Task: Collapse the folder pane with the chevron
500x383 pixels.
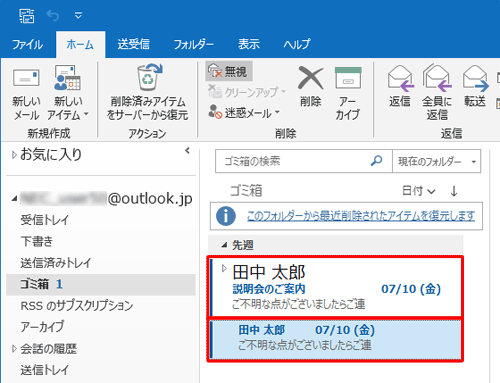Action: pyautogui.click(x=187, y=151)
